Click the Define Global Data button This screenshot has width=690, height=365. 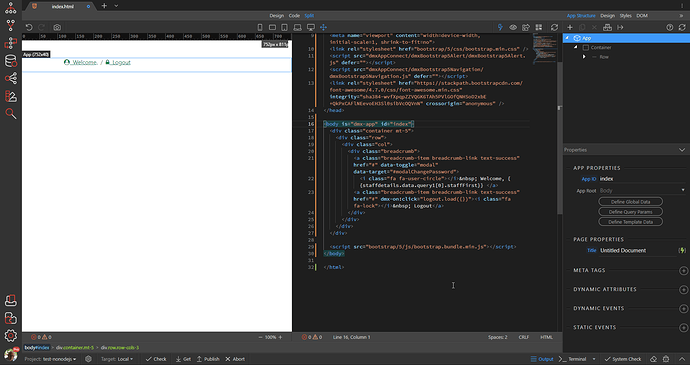click(x=630, y=202)
